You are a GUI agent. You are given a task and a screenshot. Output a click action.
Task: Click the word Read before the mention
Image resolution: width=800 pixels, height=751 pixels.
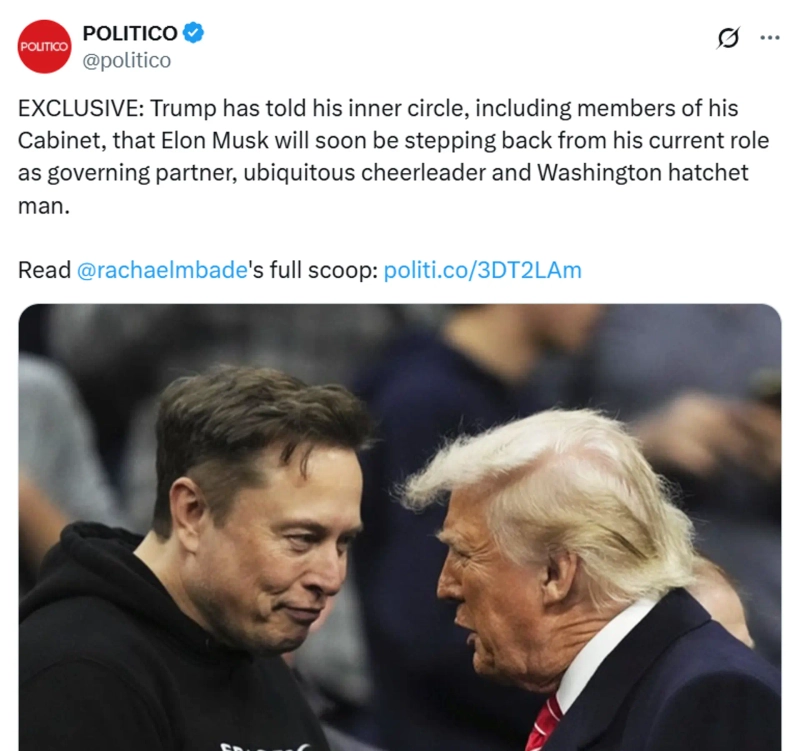pyautogui.click(x=44, y=270)
